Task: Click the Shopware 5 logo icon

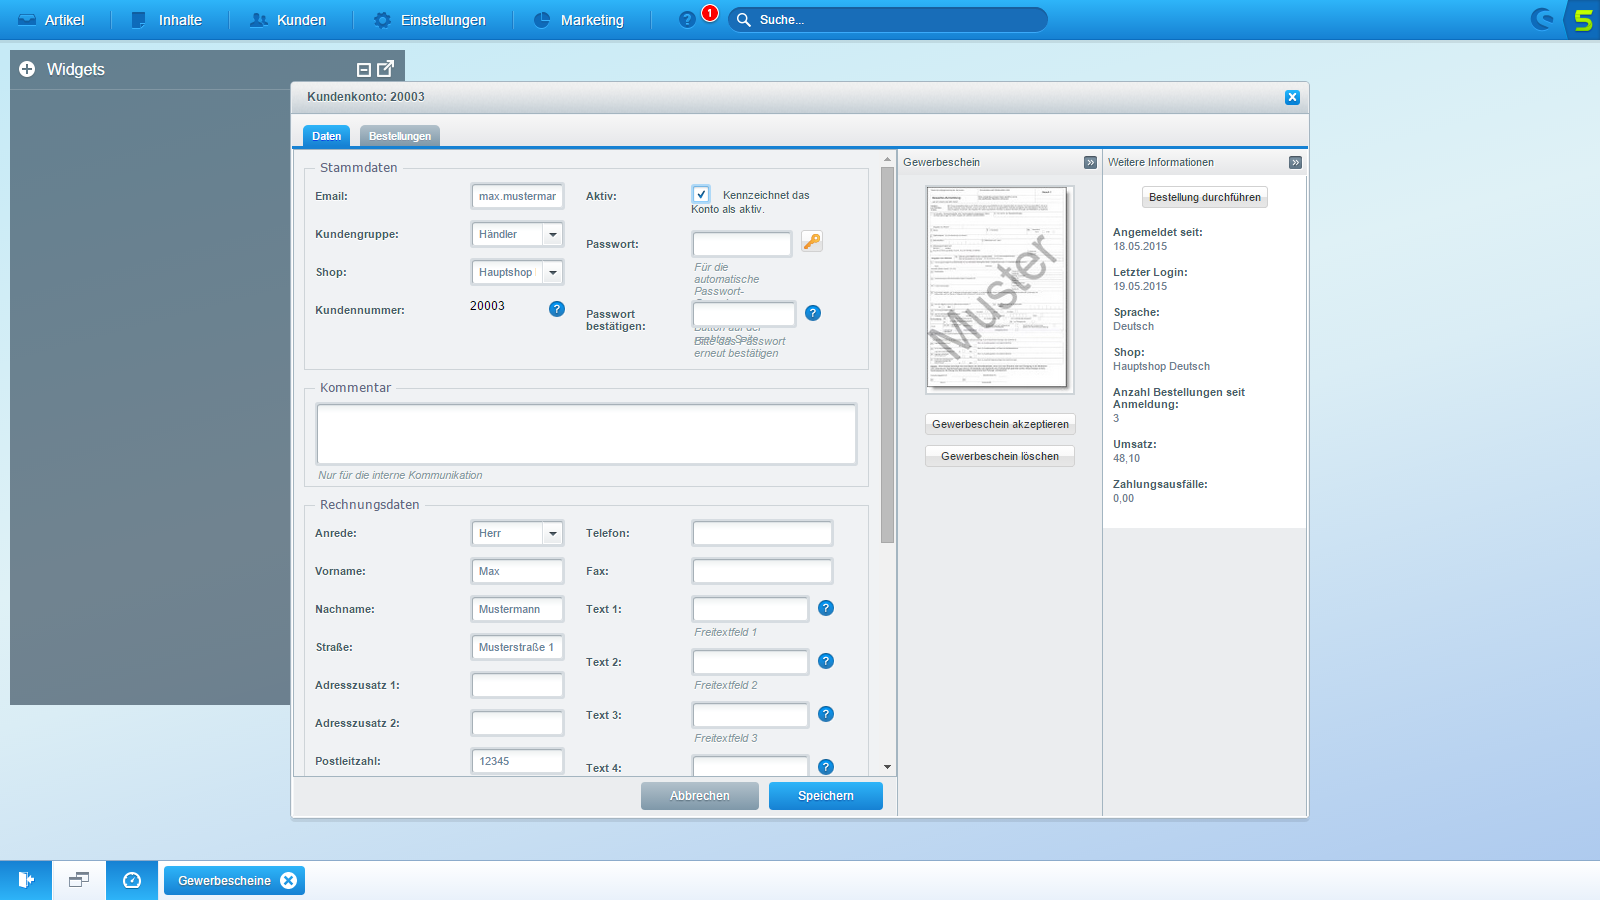Action: [1583, 20]
